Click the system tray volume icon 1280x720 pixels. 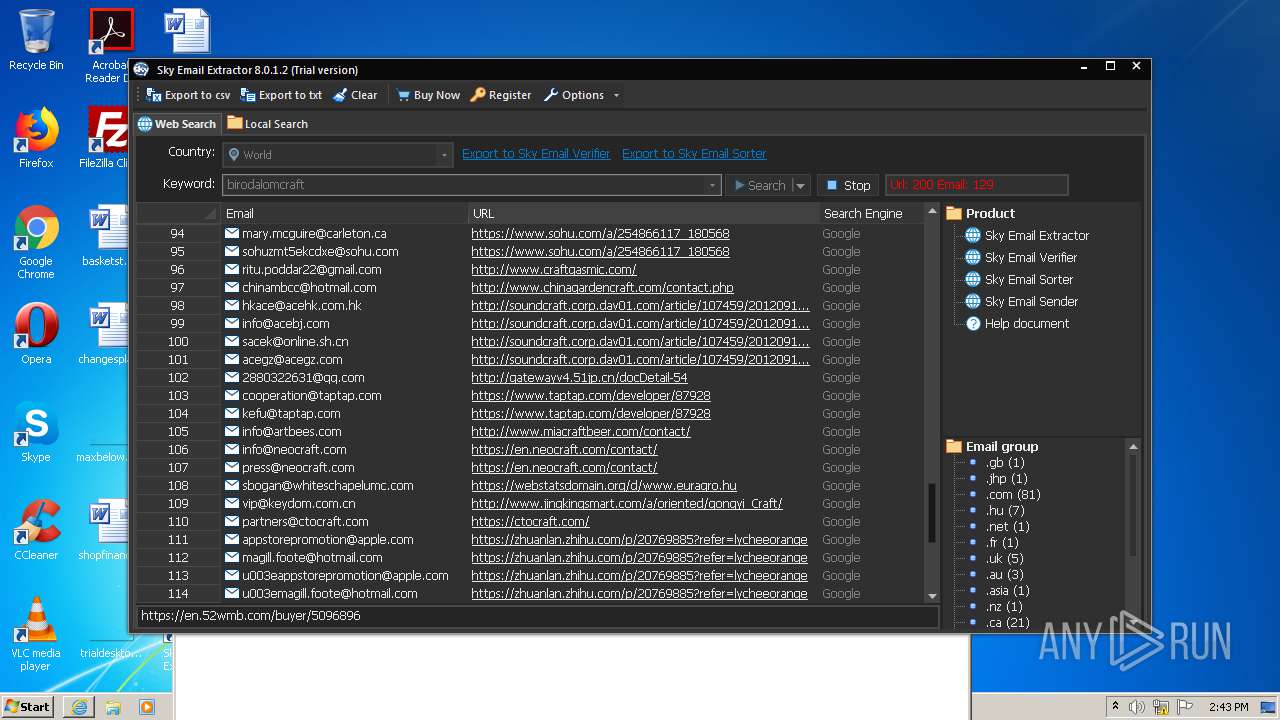[1136, 707]
